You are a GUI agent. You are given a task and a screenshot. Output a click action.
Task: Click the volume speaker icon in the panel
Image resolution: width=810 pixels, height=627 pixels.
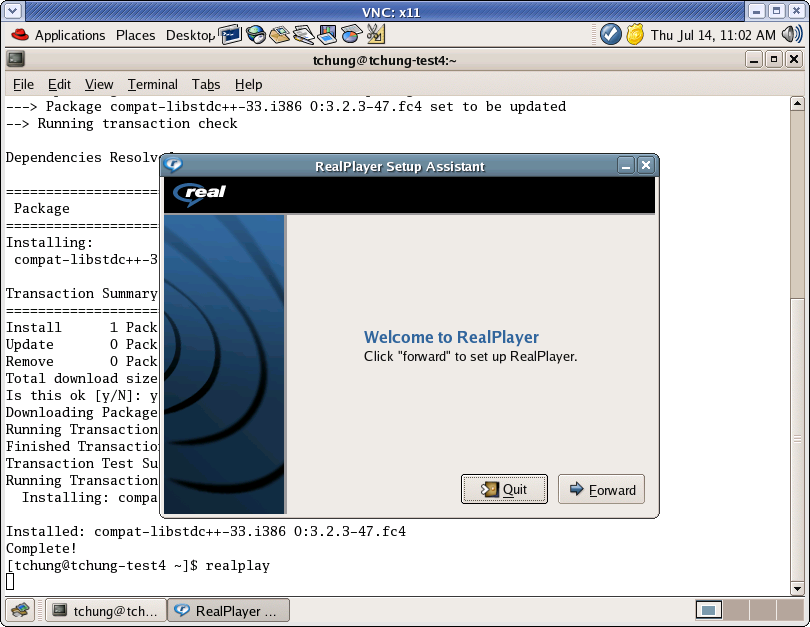tap(792, 35)
